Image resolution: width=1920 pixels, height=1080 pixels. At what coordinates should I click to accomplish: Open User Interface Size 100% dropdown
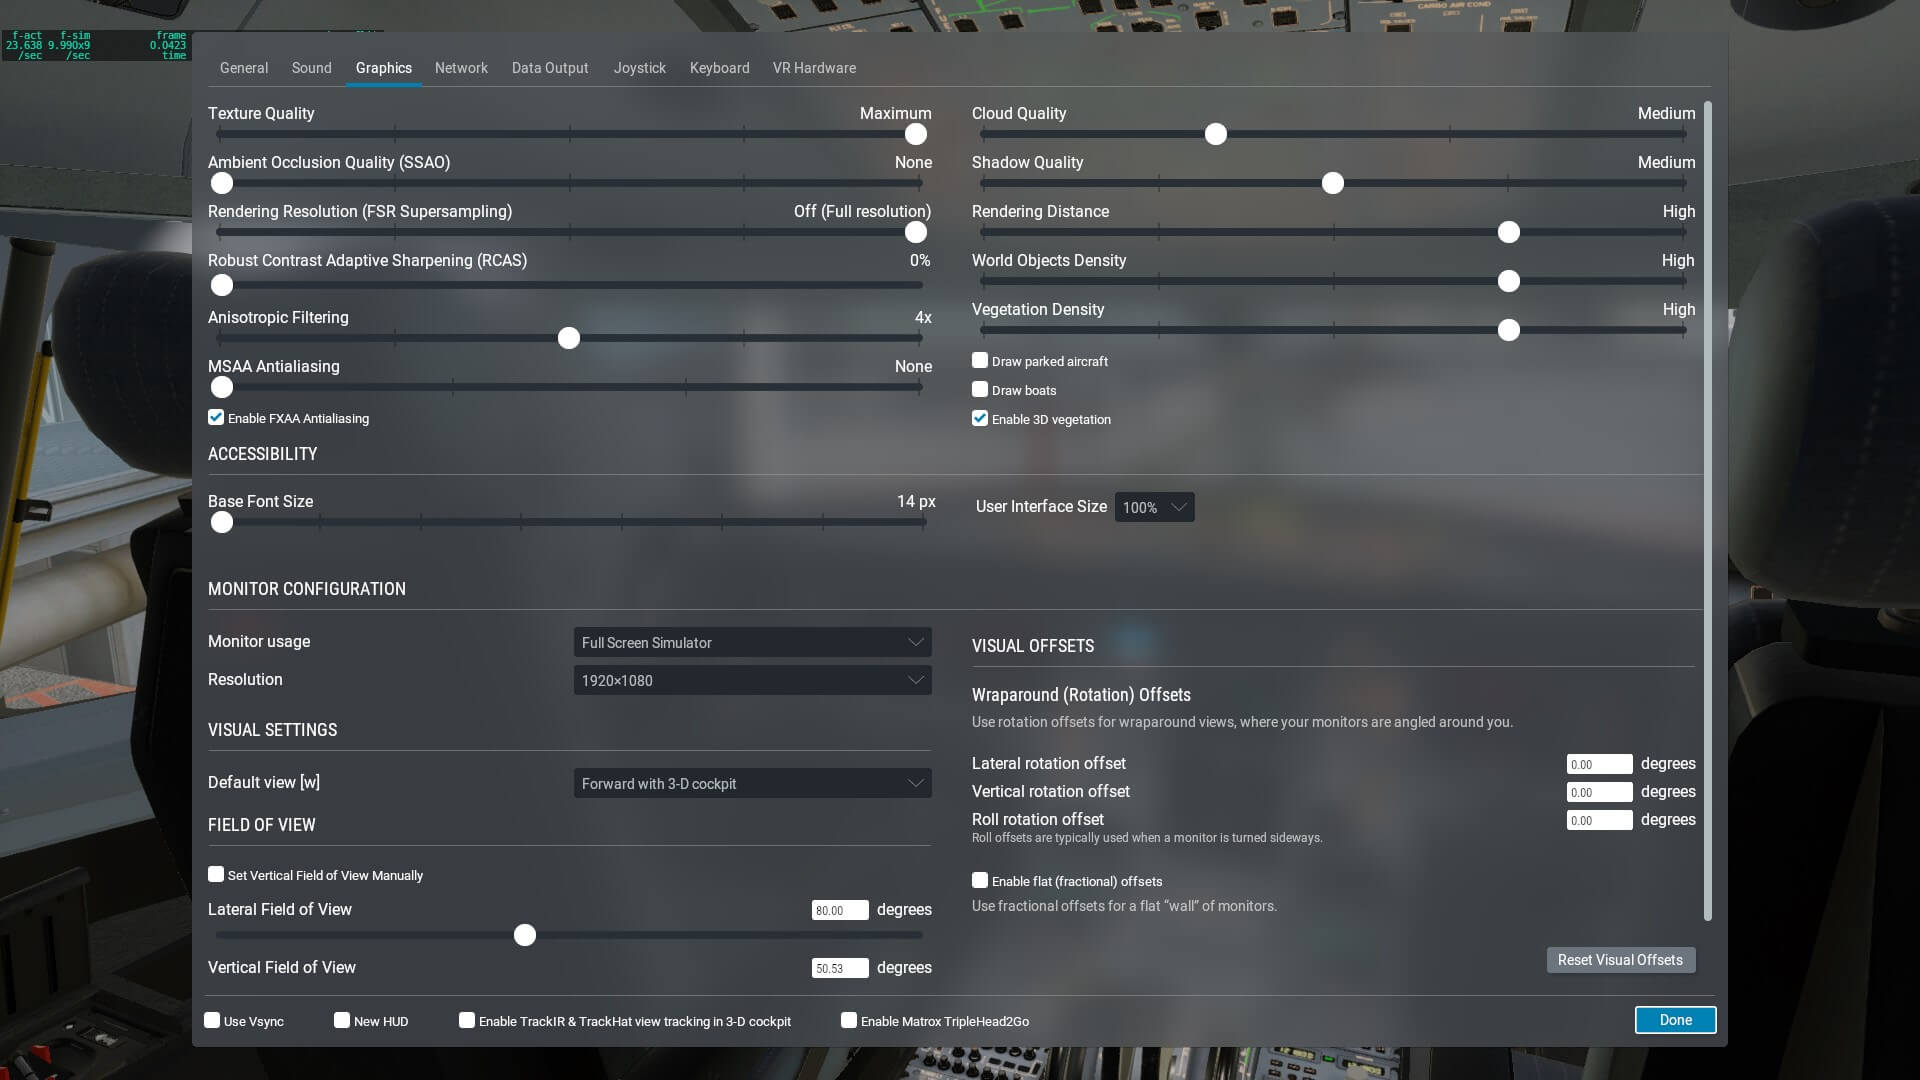pos(1154,508)
